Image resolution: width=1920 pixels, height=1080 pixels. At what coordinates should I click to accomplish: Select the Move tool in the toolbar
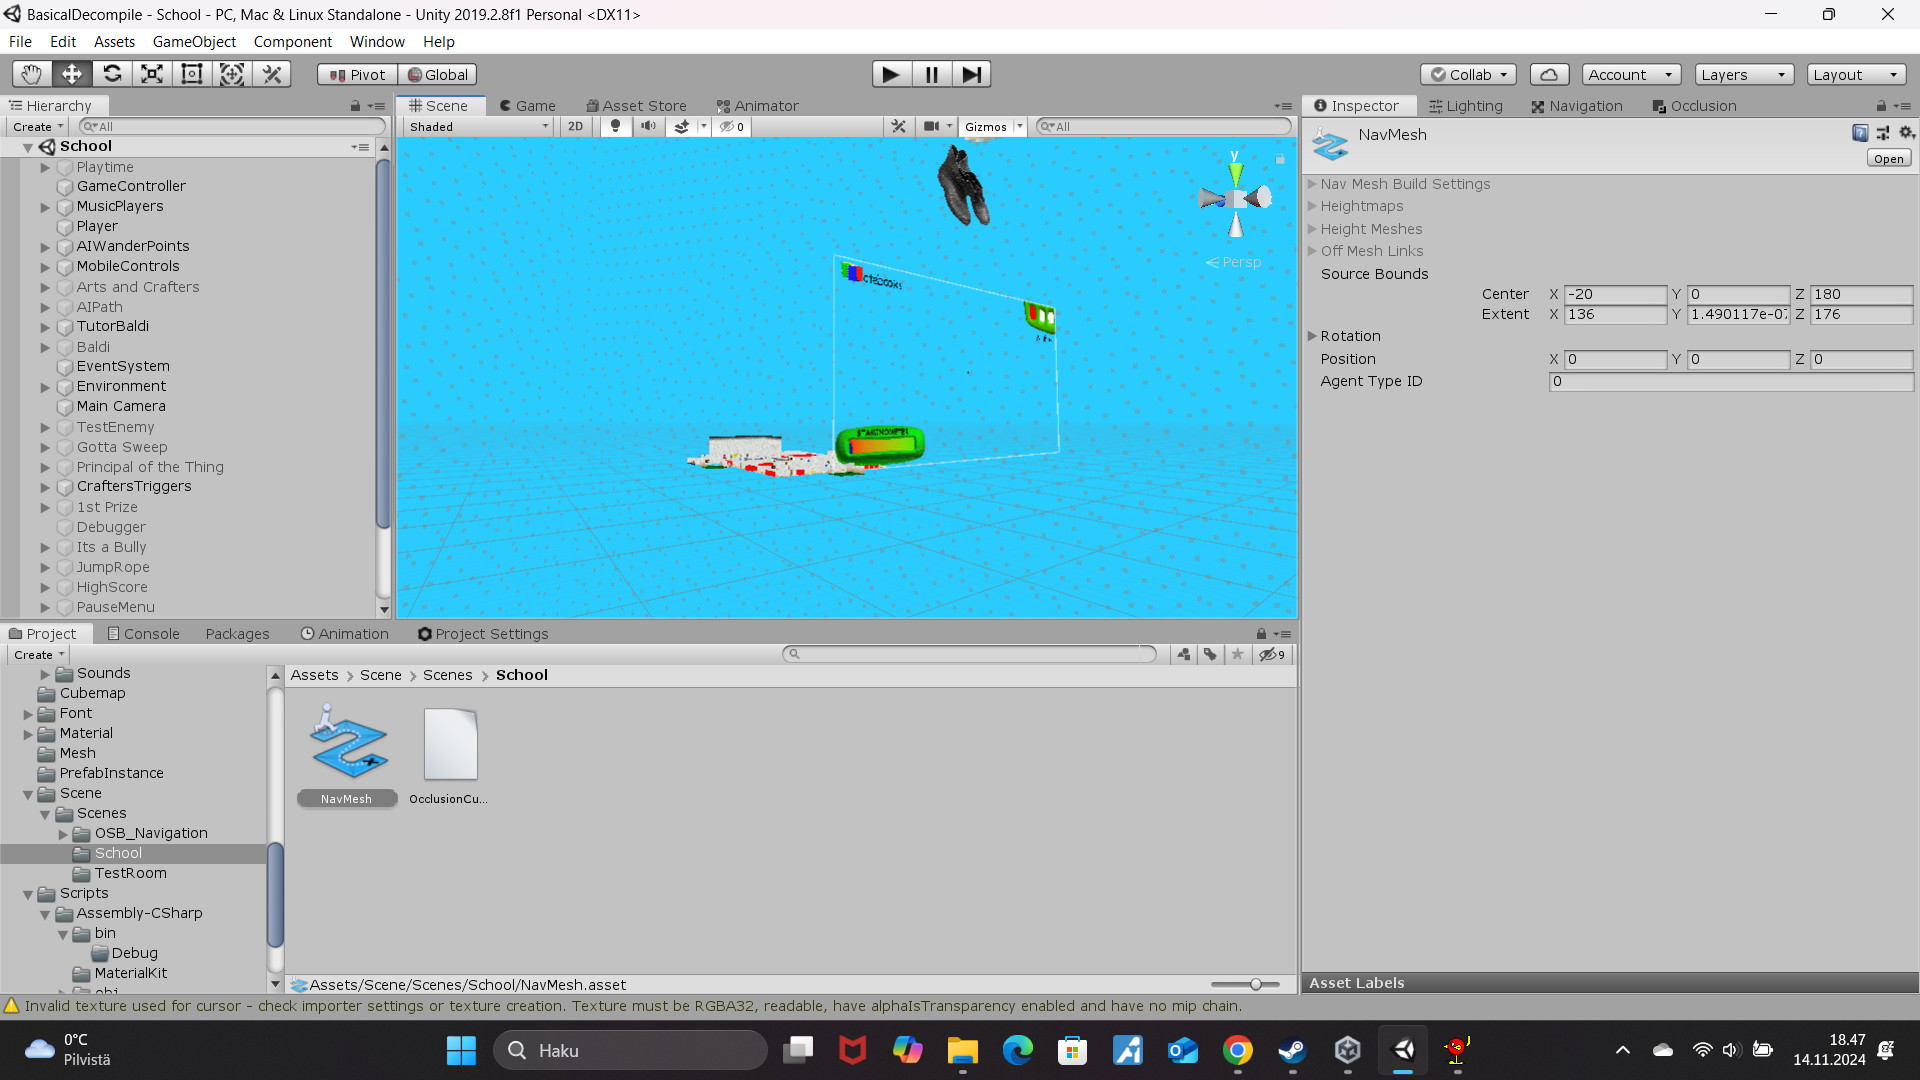(x=70, y=73)
